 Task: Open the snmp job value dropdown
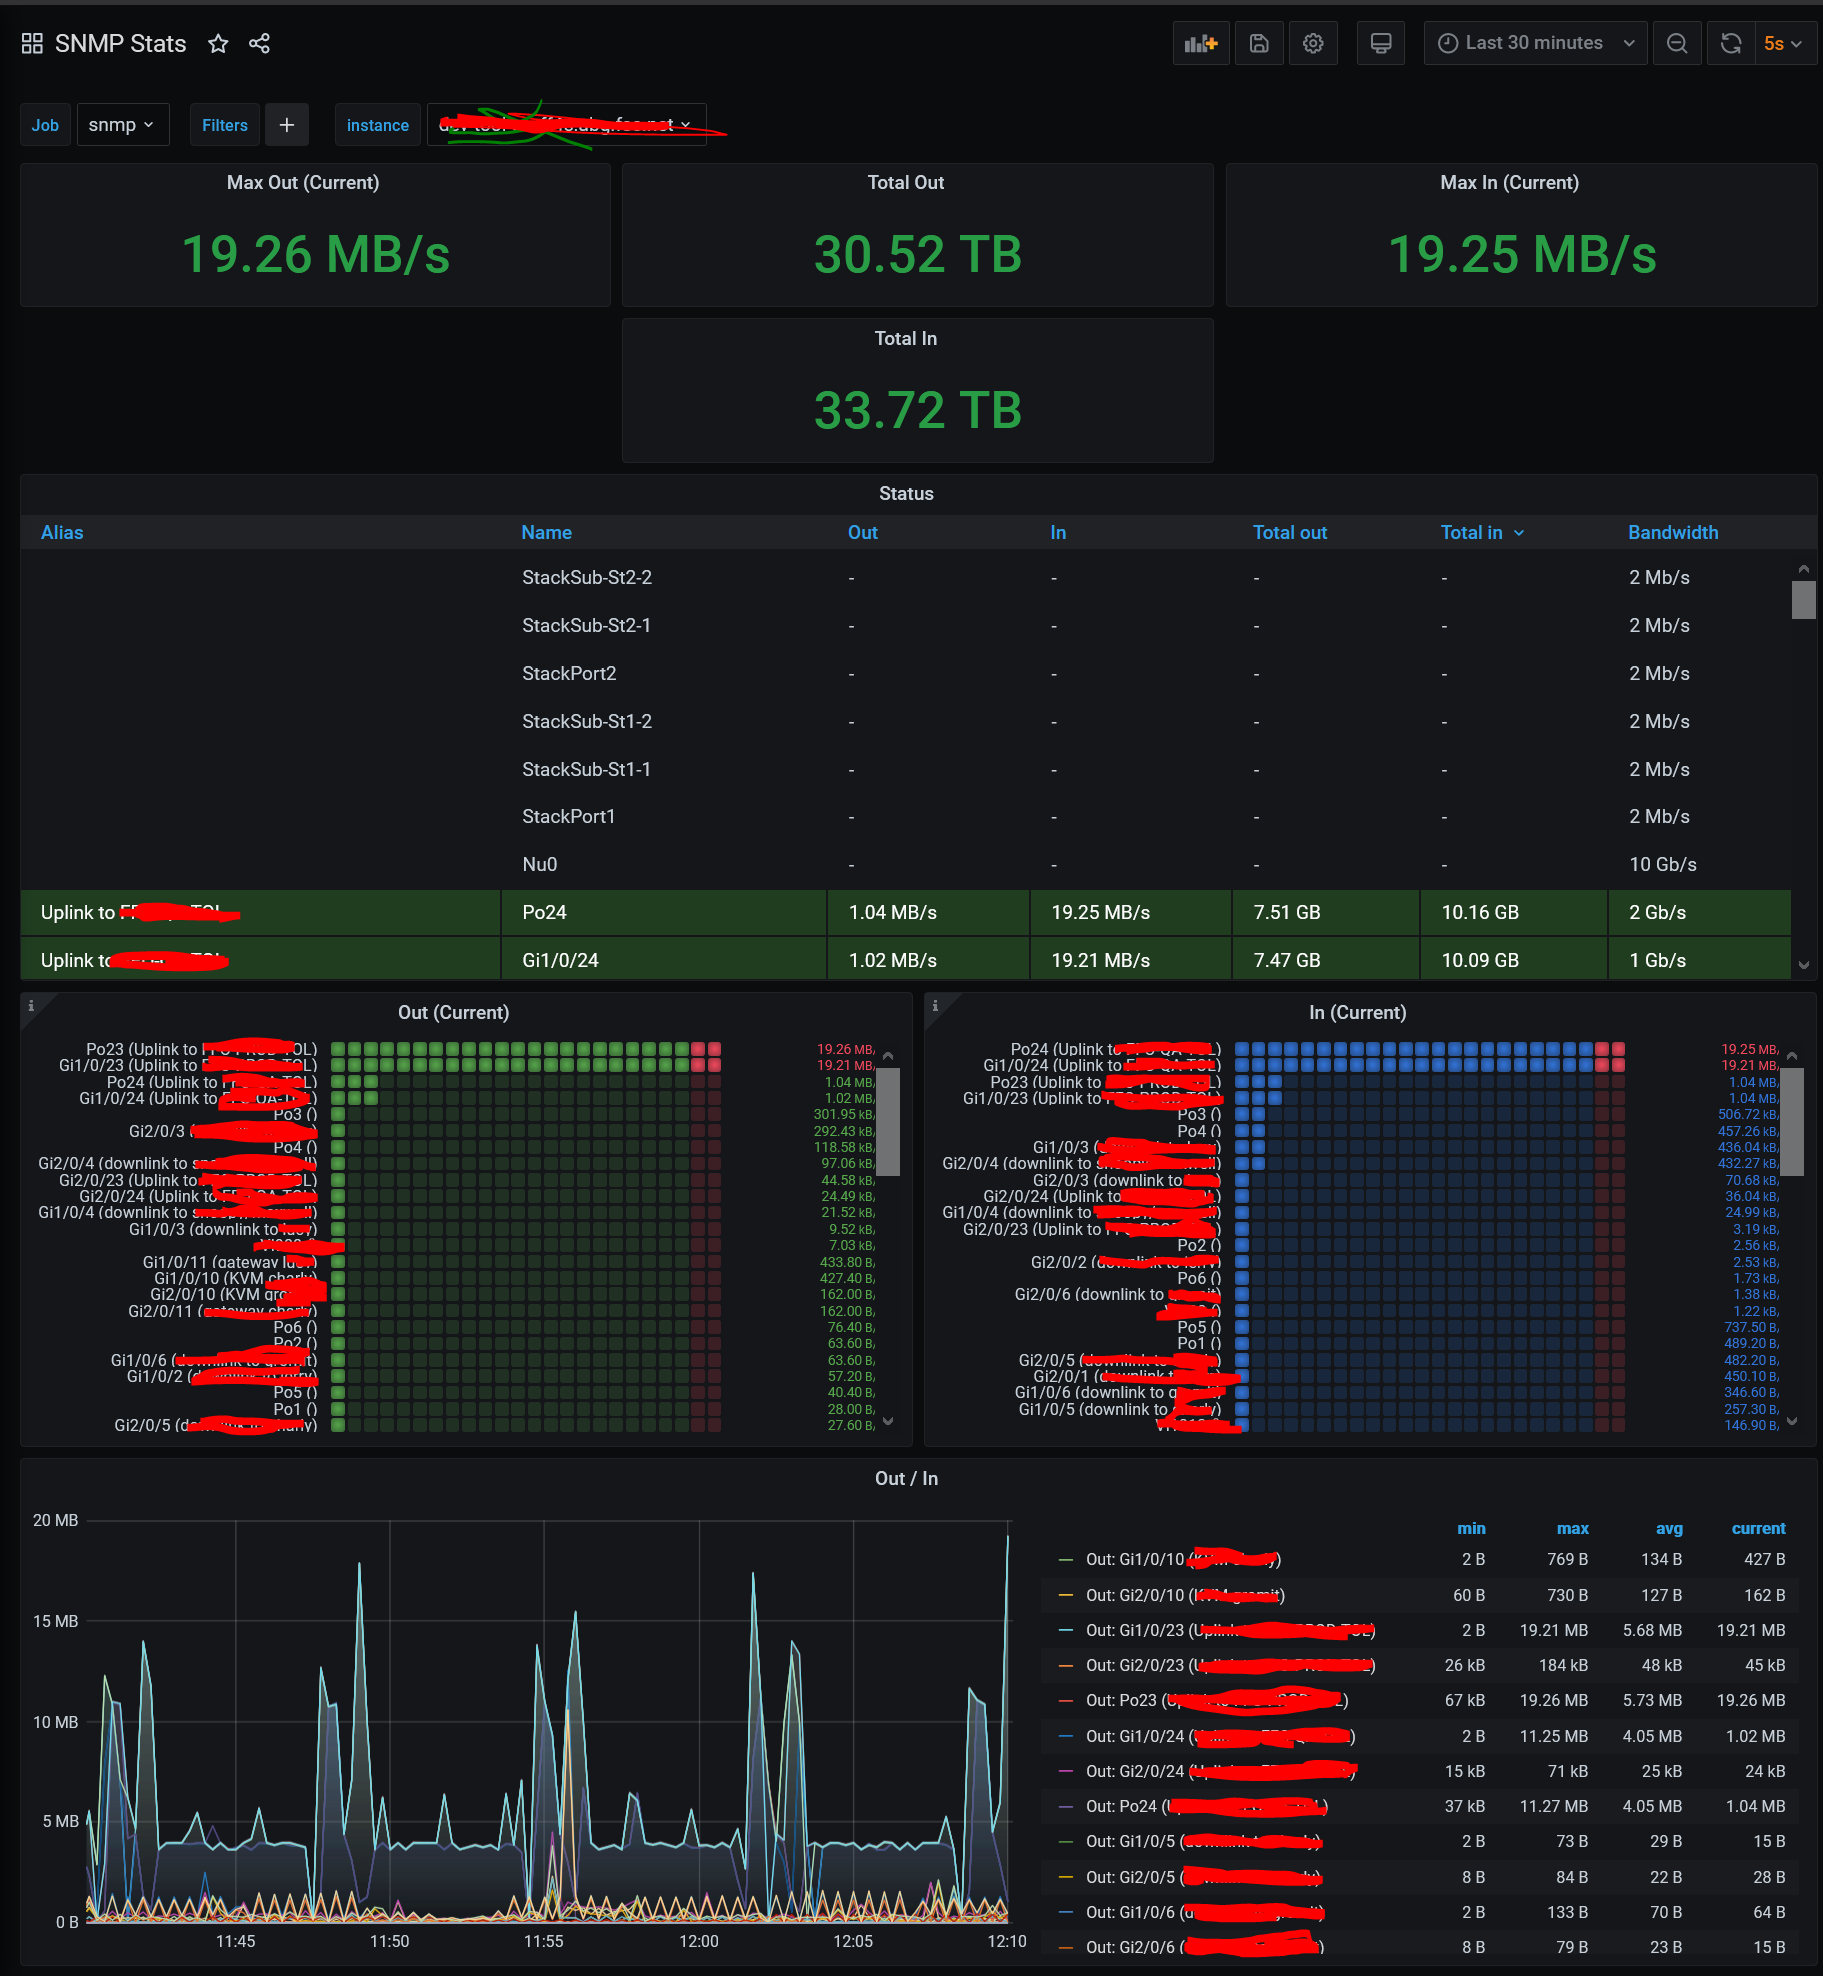point(122,124)
